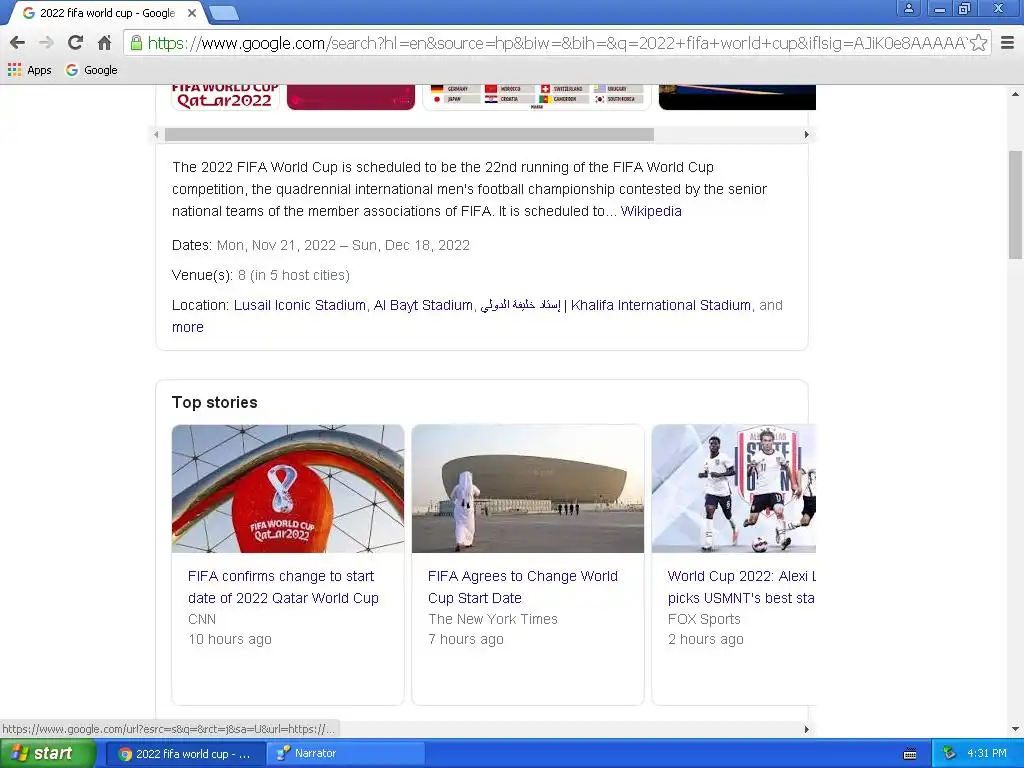Open the home page via house icon
Screen dimensions: 1024x768
point(104,43)
